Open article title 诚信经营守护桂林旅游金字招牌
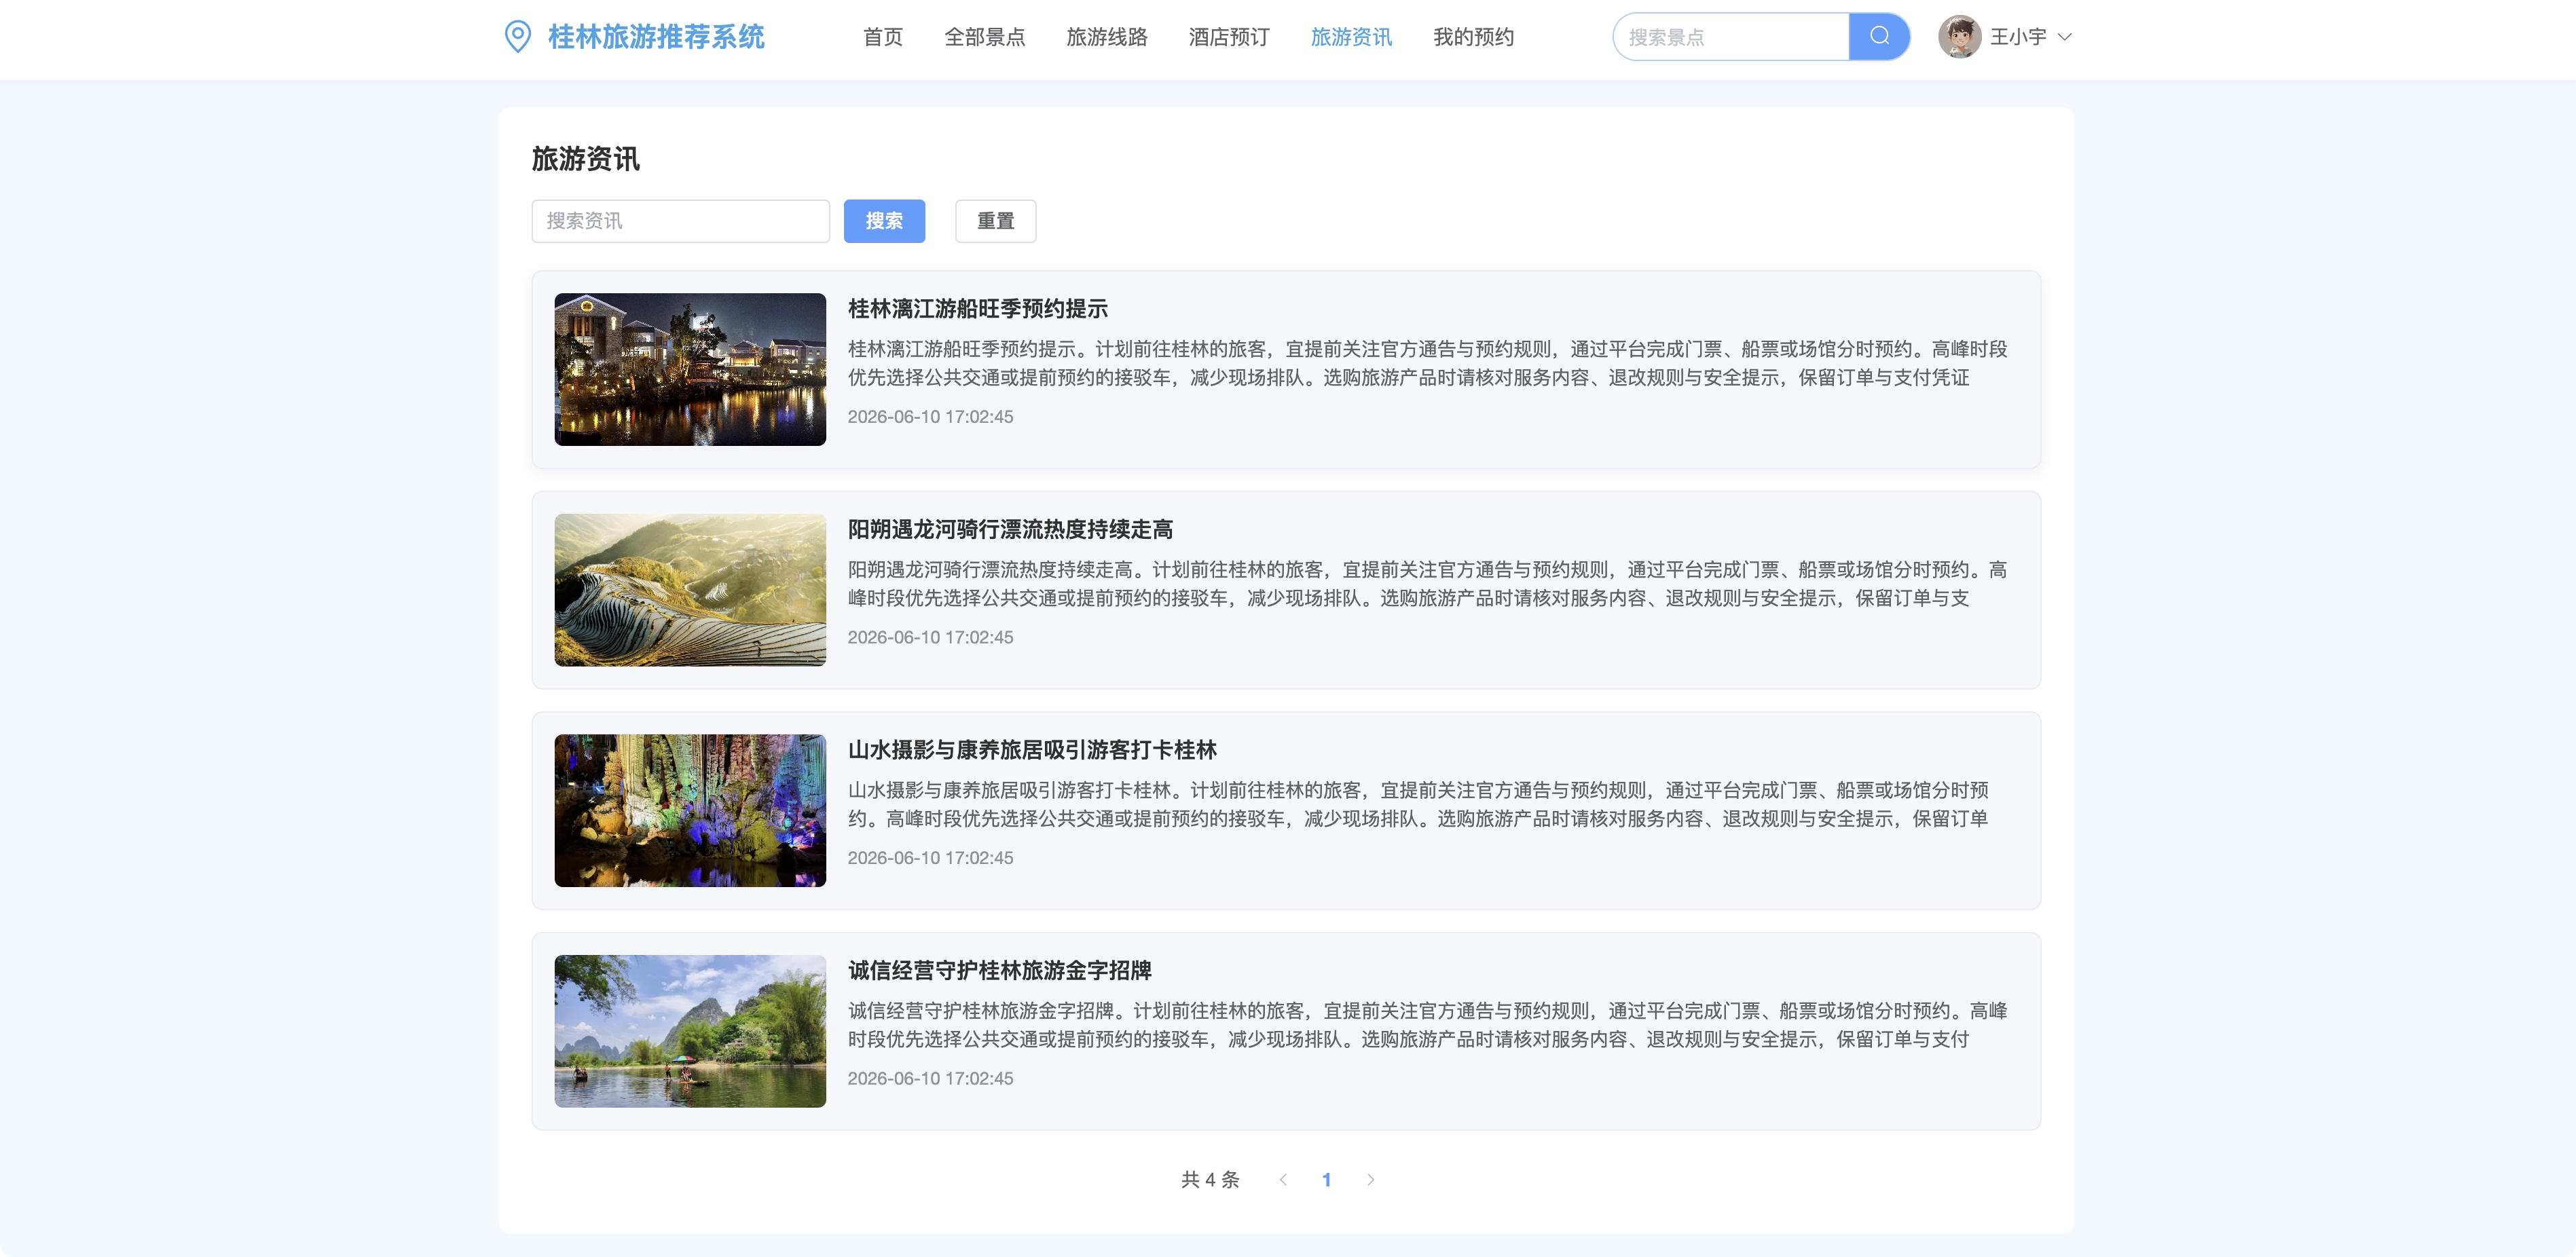The image size is (2576, 1257). [999, 970]
